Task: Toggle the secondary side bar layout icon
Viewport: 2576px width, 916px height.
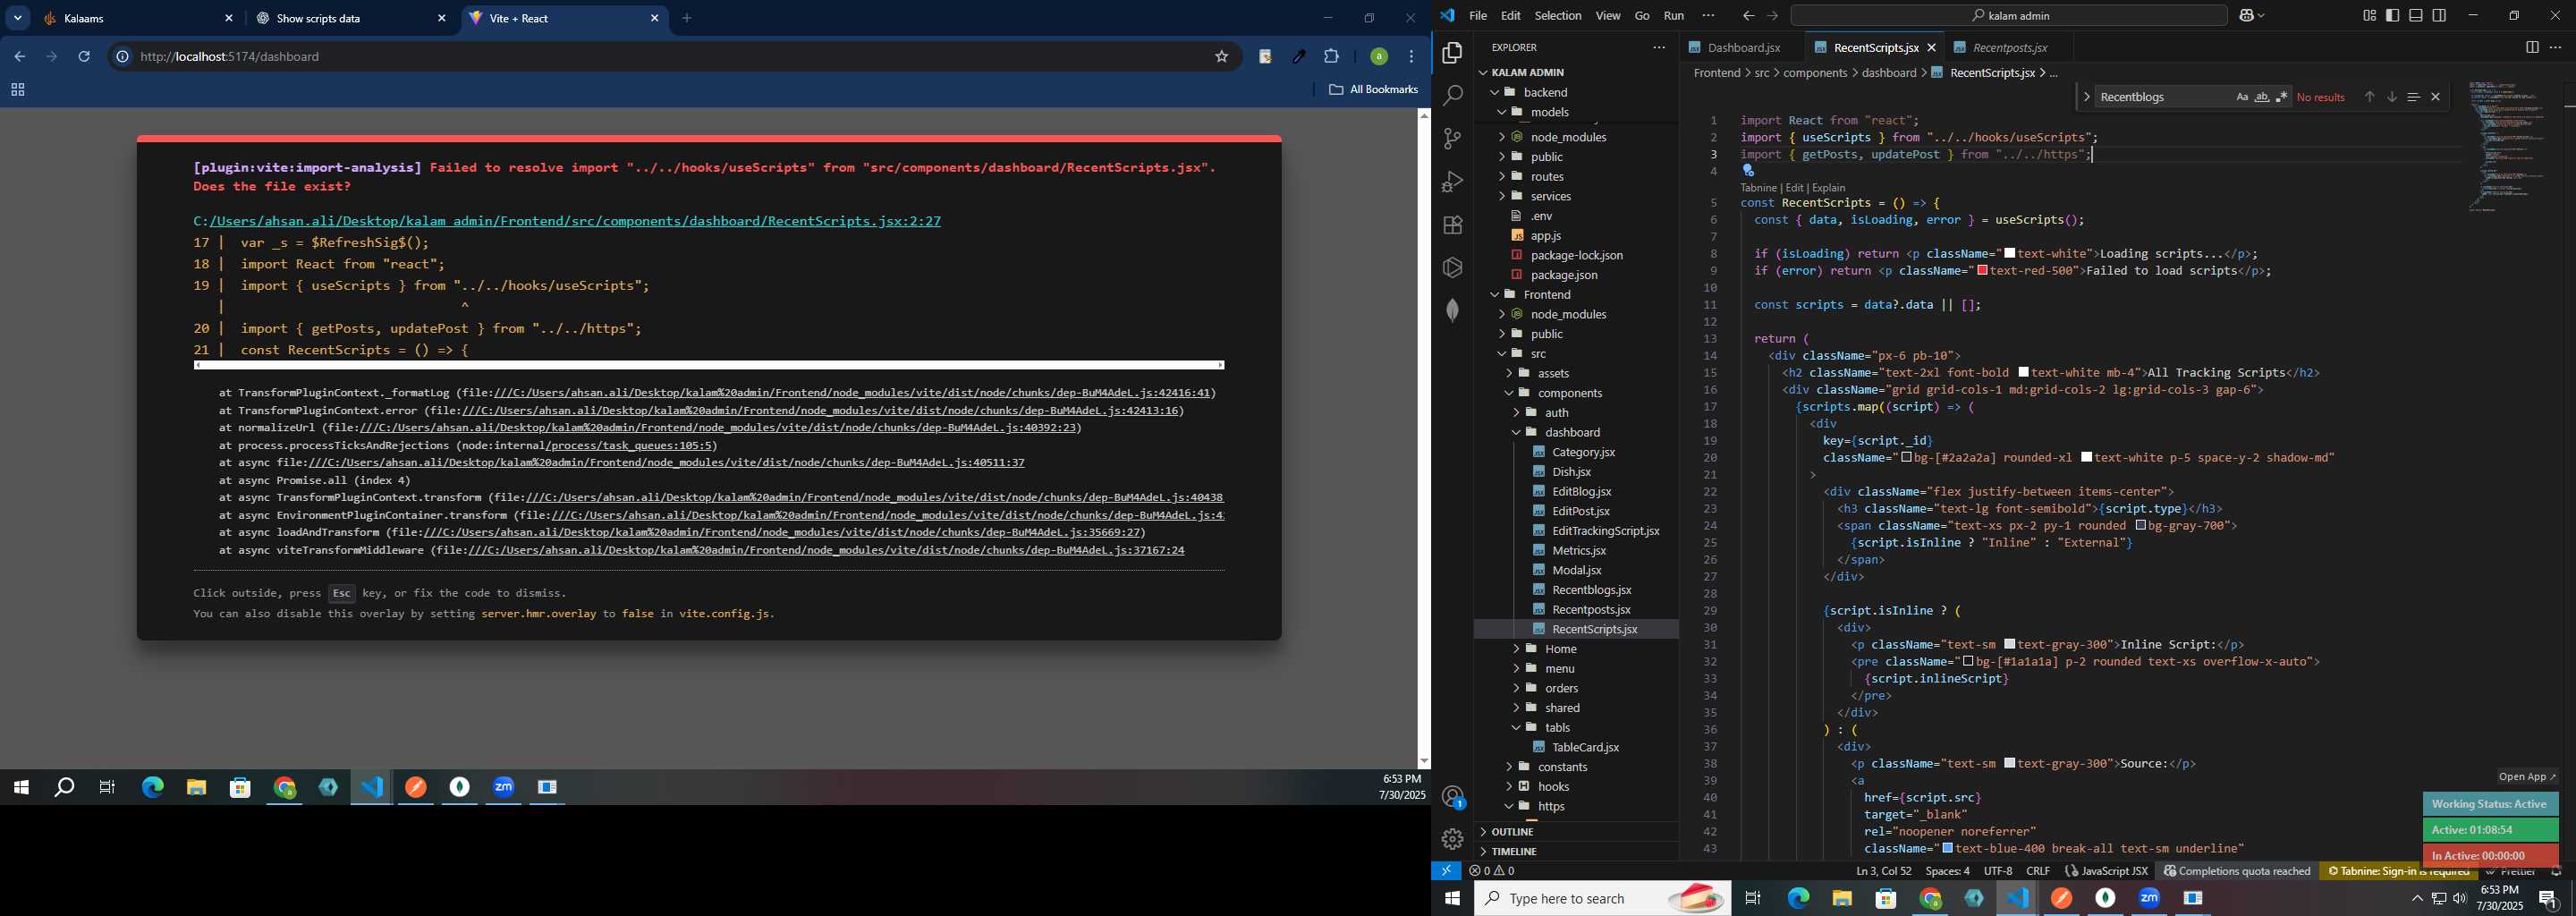Action: 2439,16
